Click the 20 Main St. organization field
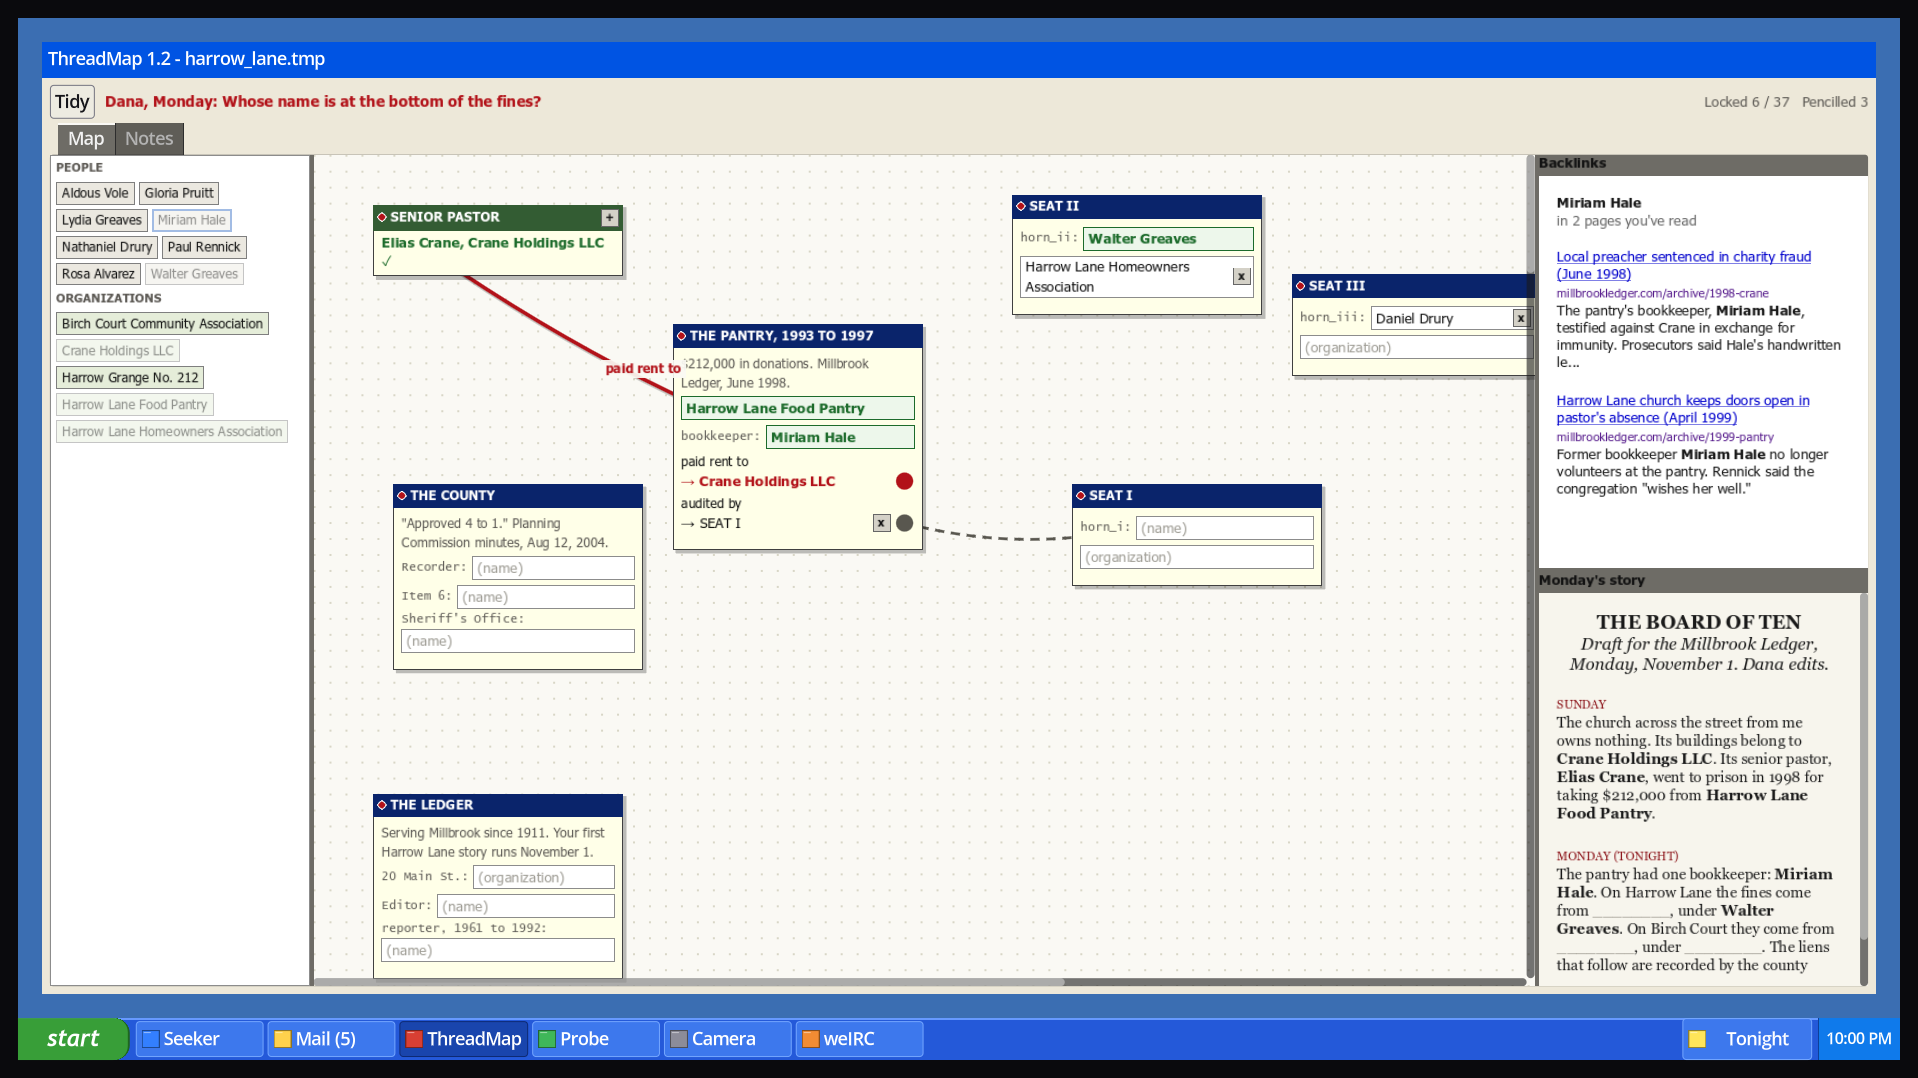This screenshot has width=1918, height=1078. (x=544, y=877)
